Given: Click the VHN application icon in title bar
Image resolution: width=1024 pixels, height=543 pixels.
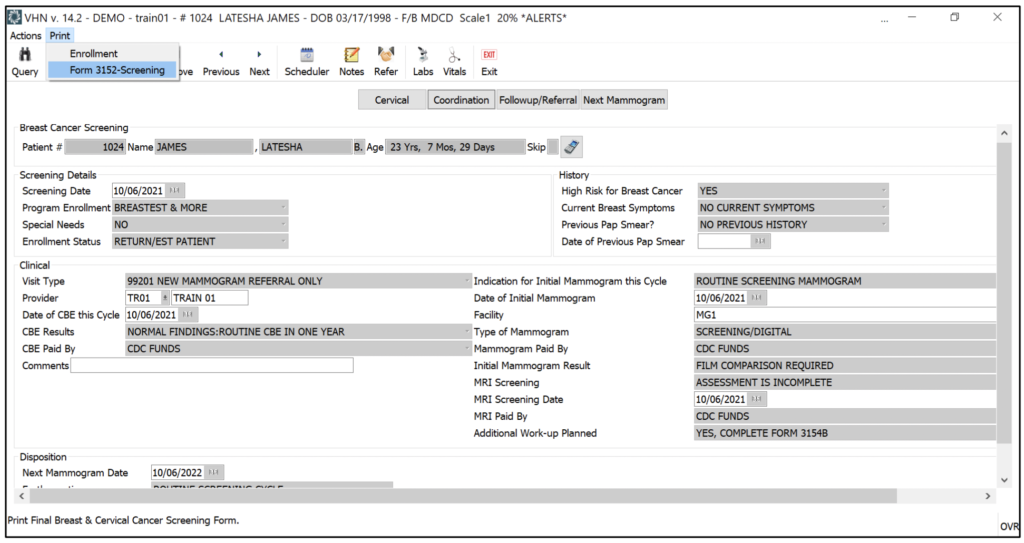Looking at the screenshot, I should pyautogui.click(x=14, y=17).
